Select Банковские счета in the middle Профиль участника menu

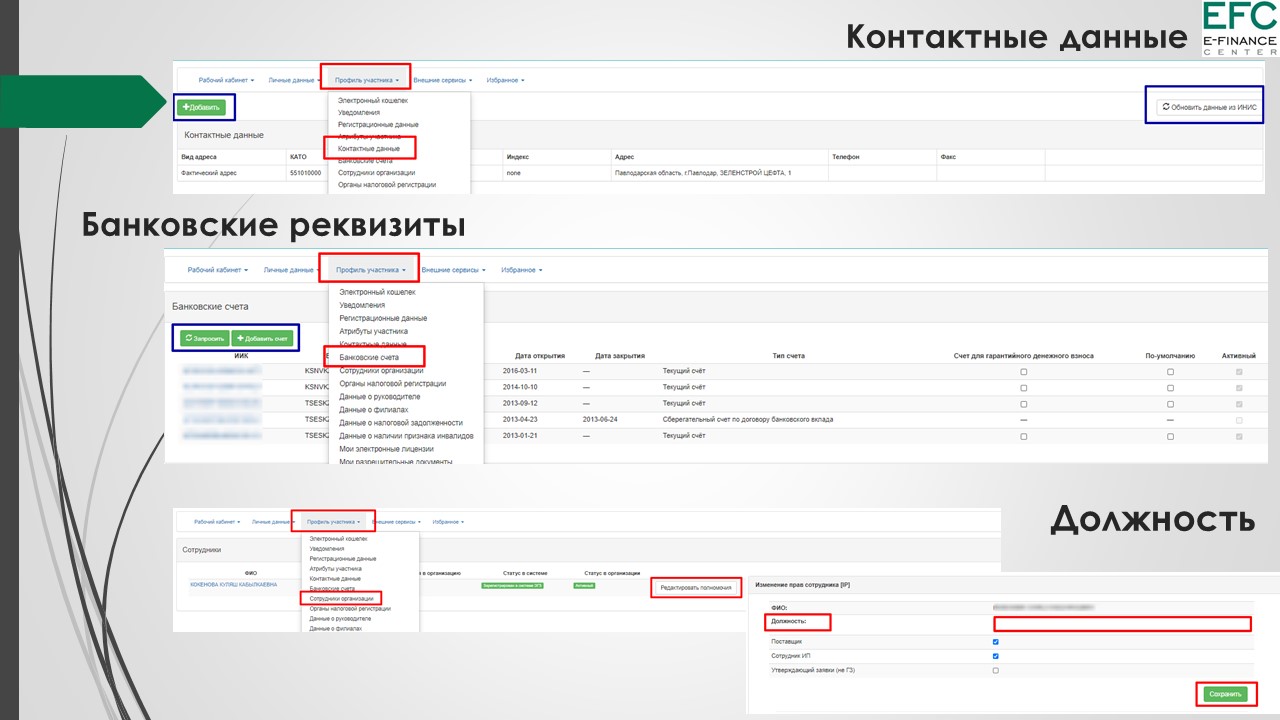369,357
